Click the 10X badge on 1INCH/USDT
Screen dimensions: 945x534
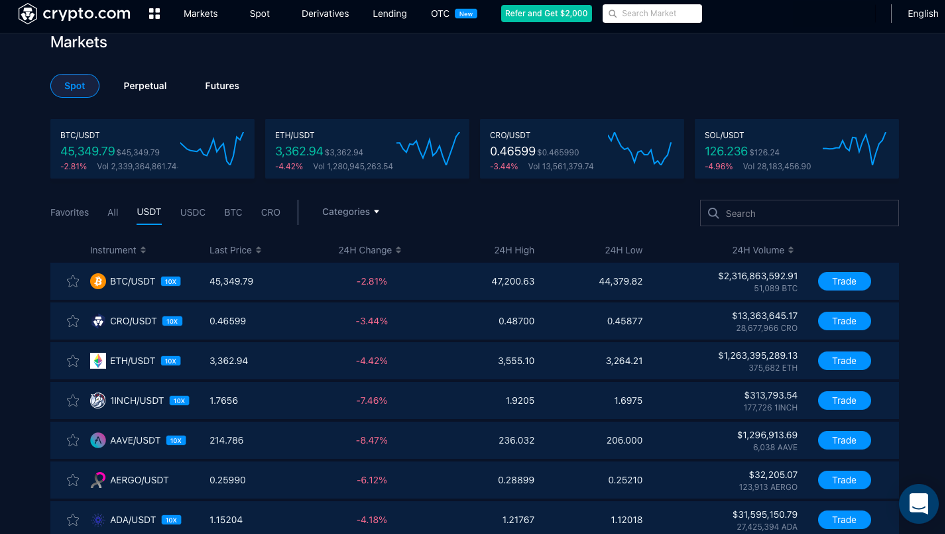point(179,401)
